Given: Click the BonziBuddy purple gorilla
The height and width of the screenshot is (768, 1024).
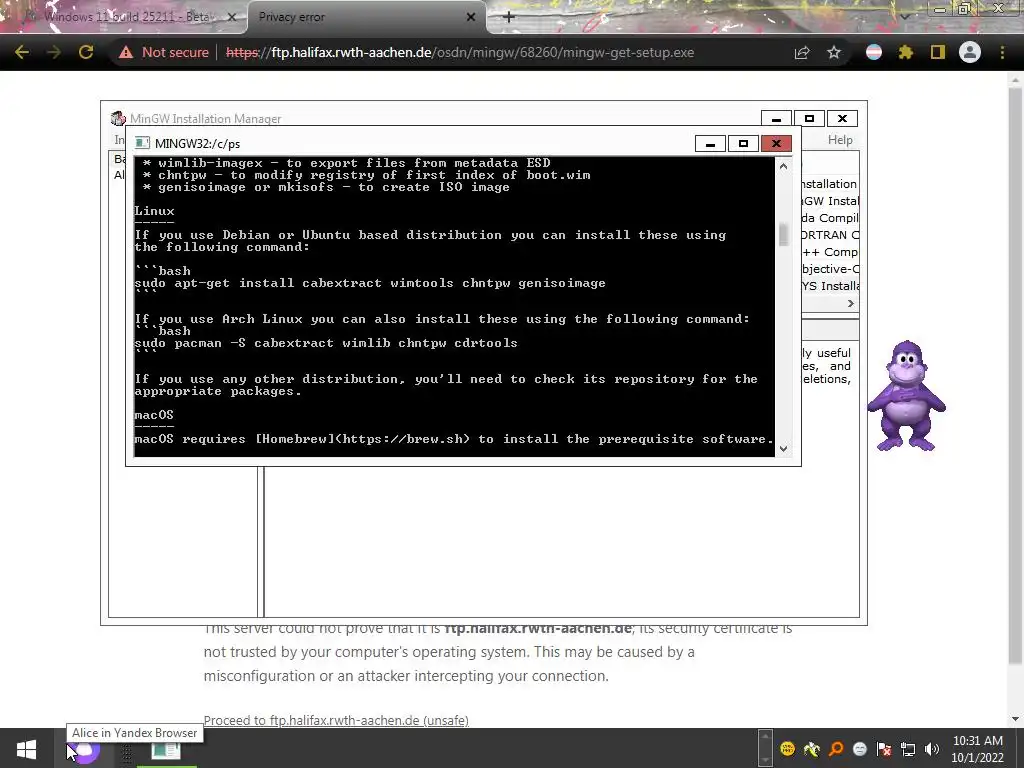Looking at the screenshot, I should (906, 396).
